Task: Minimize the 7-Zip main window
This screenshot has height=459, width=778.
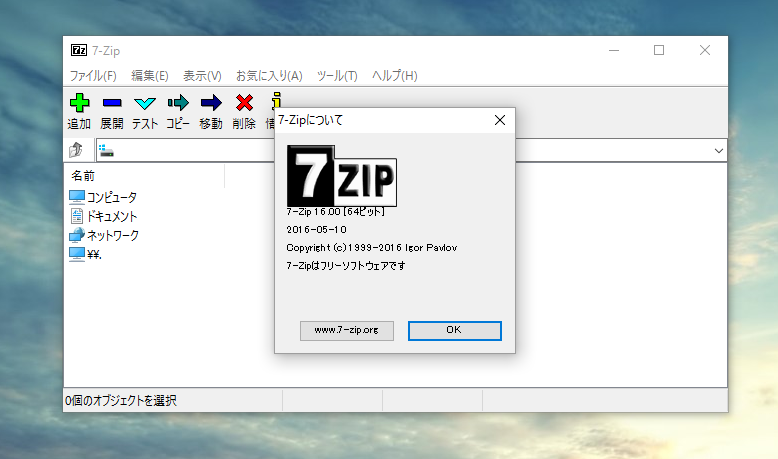Action: tap(614, 50)
